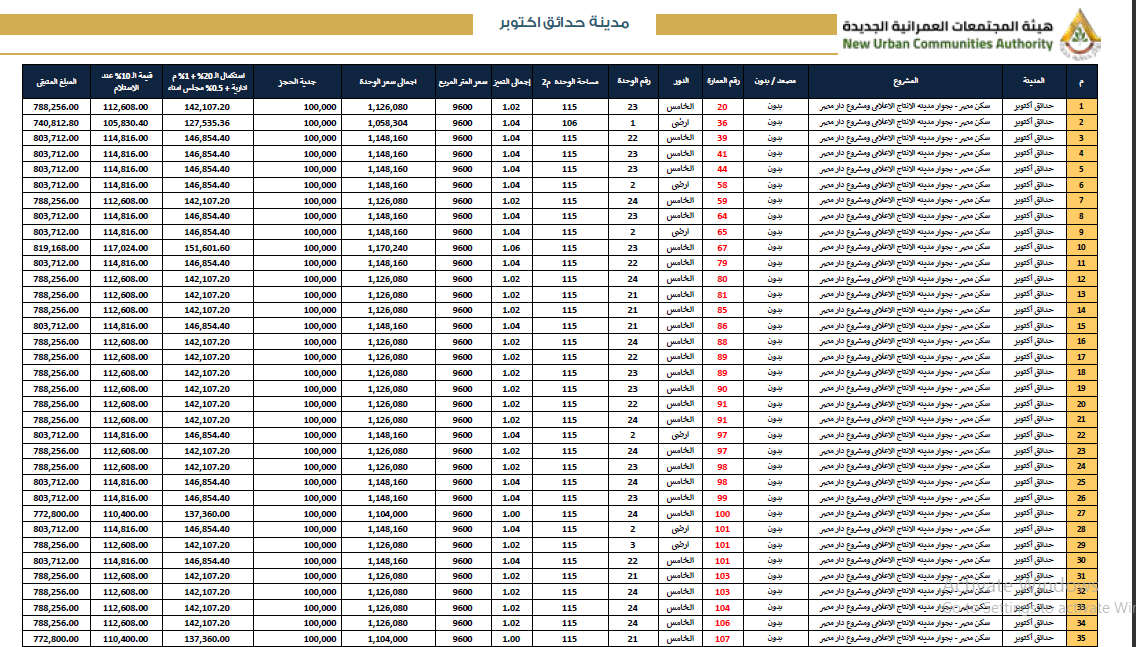The width and height of the screenshot is (1136, 647).
Task: Select the 'م' serial number column header
Action: point(1082,82)
